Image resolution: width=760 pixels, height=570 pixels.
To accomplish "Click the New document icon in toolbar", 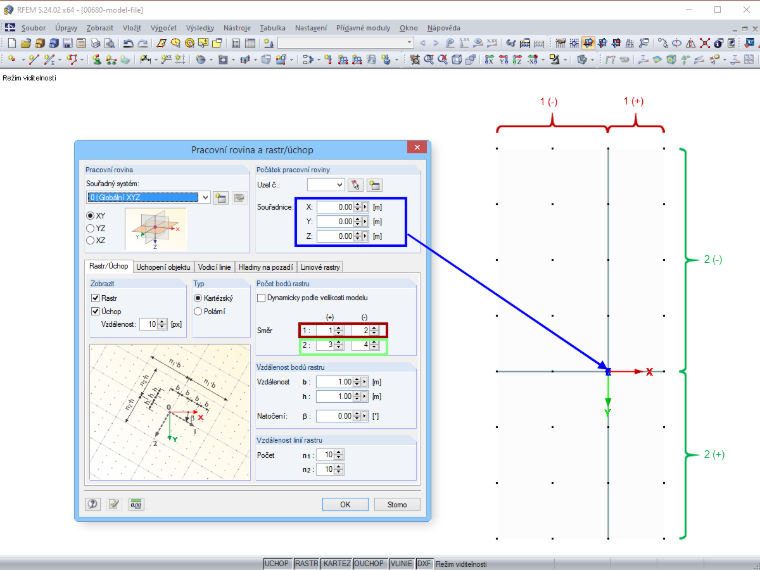I will coord(12,43).
